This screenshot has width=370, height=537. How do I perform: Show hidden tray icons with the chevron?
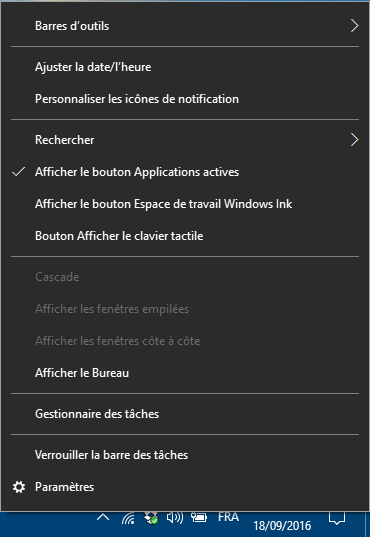[103, 517]
